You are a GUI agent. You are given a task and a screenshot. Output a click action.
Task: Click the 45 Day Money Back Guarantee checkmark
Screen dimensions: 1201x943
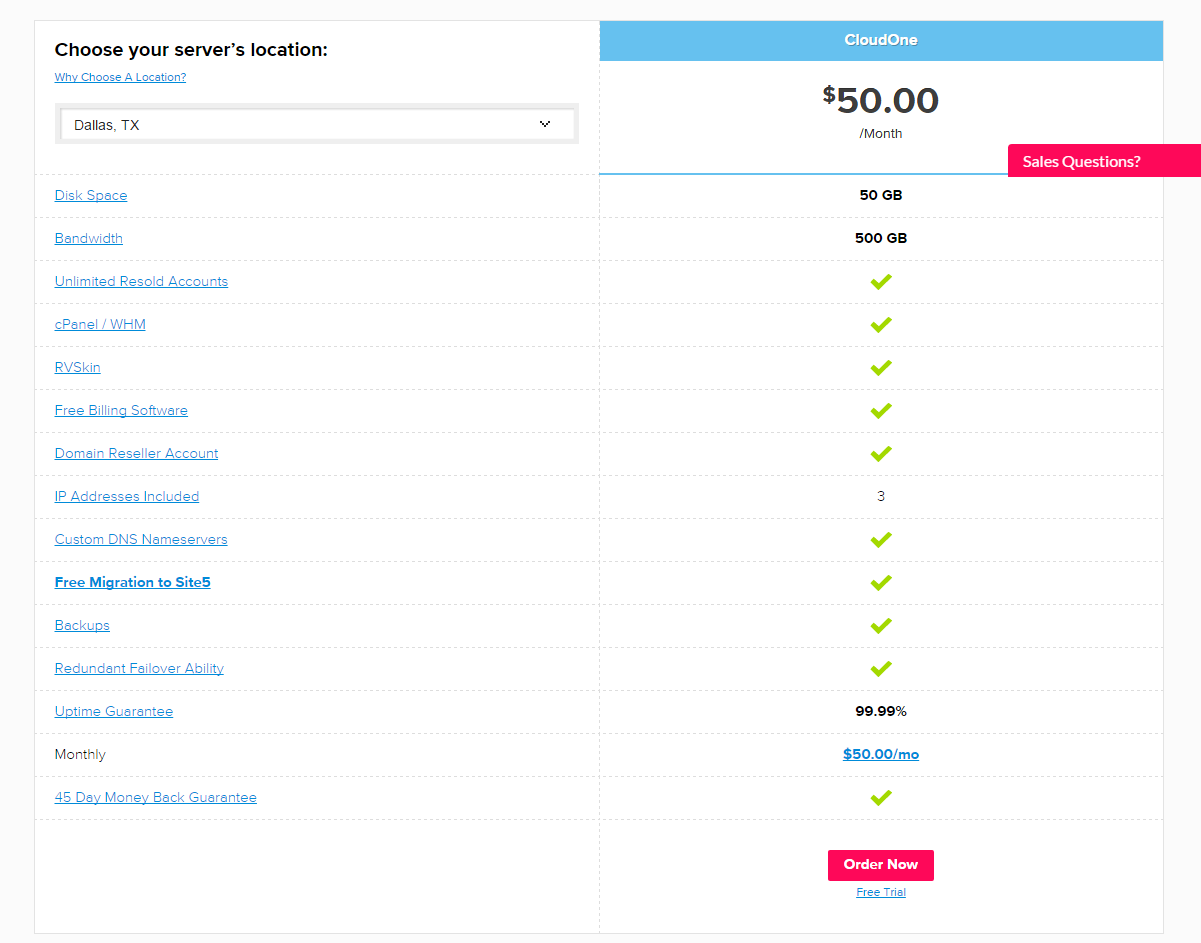coord(881,797)
